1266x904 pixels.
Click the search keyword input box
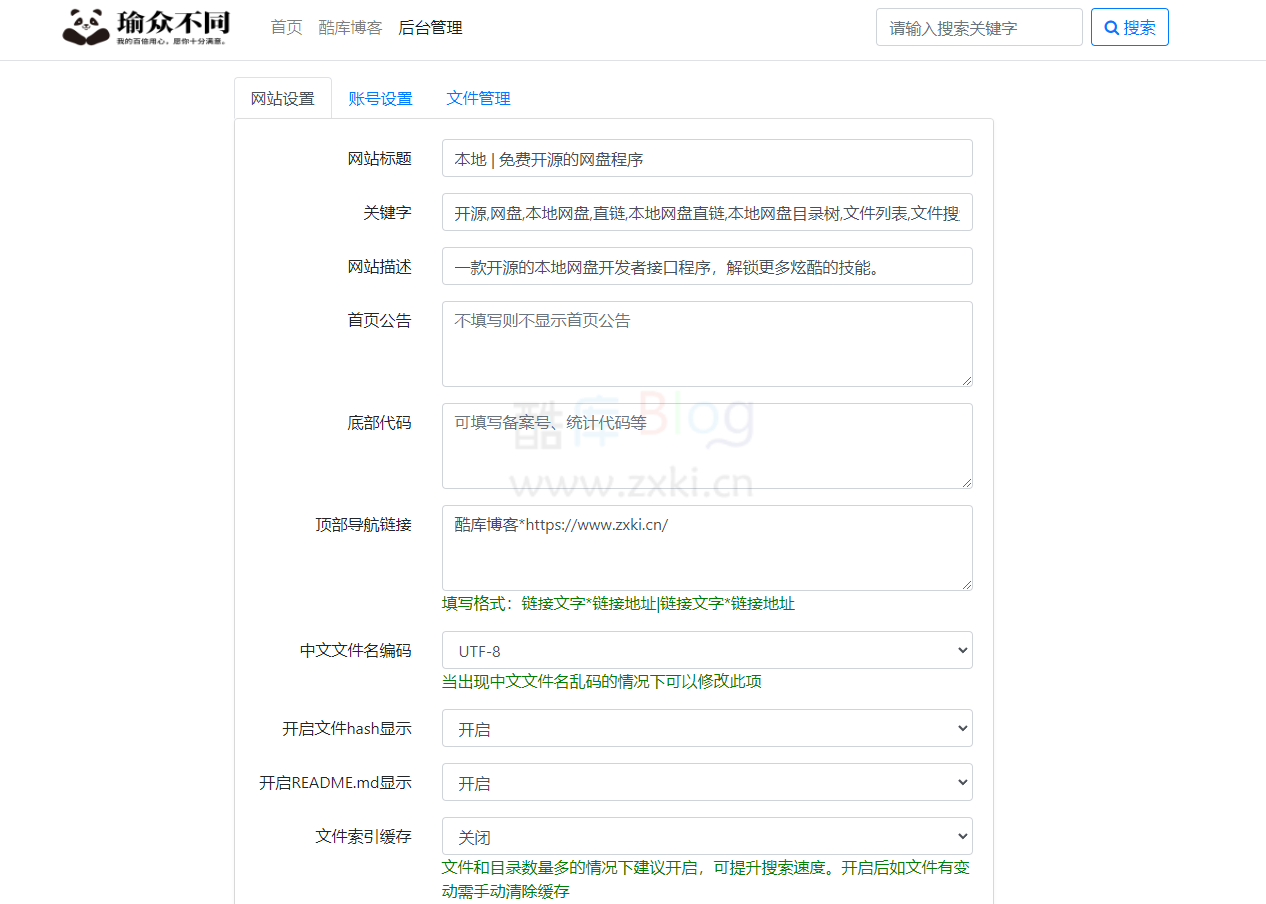pos(979,27)
